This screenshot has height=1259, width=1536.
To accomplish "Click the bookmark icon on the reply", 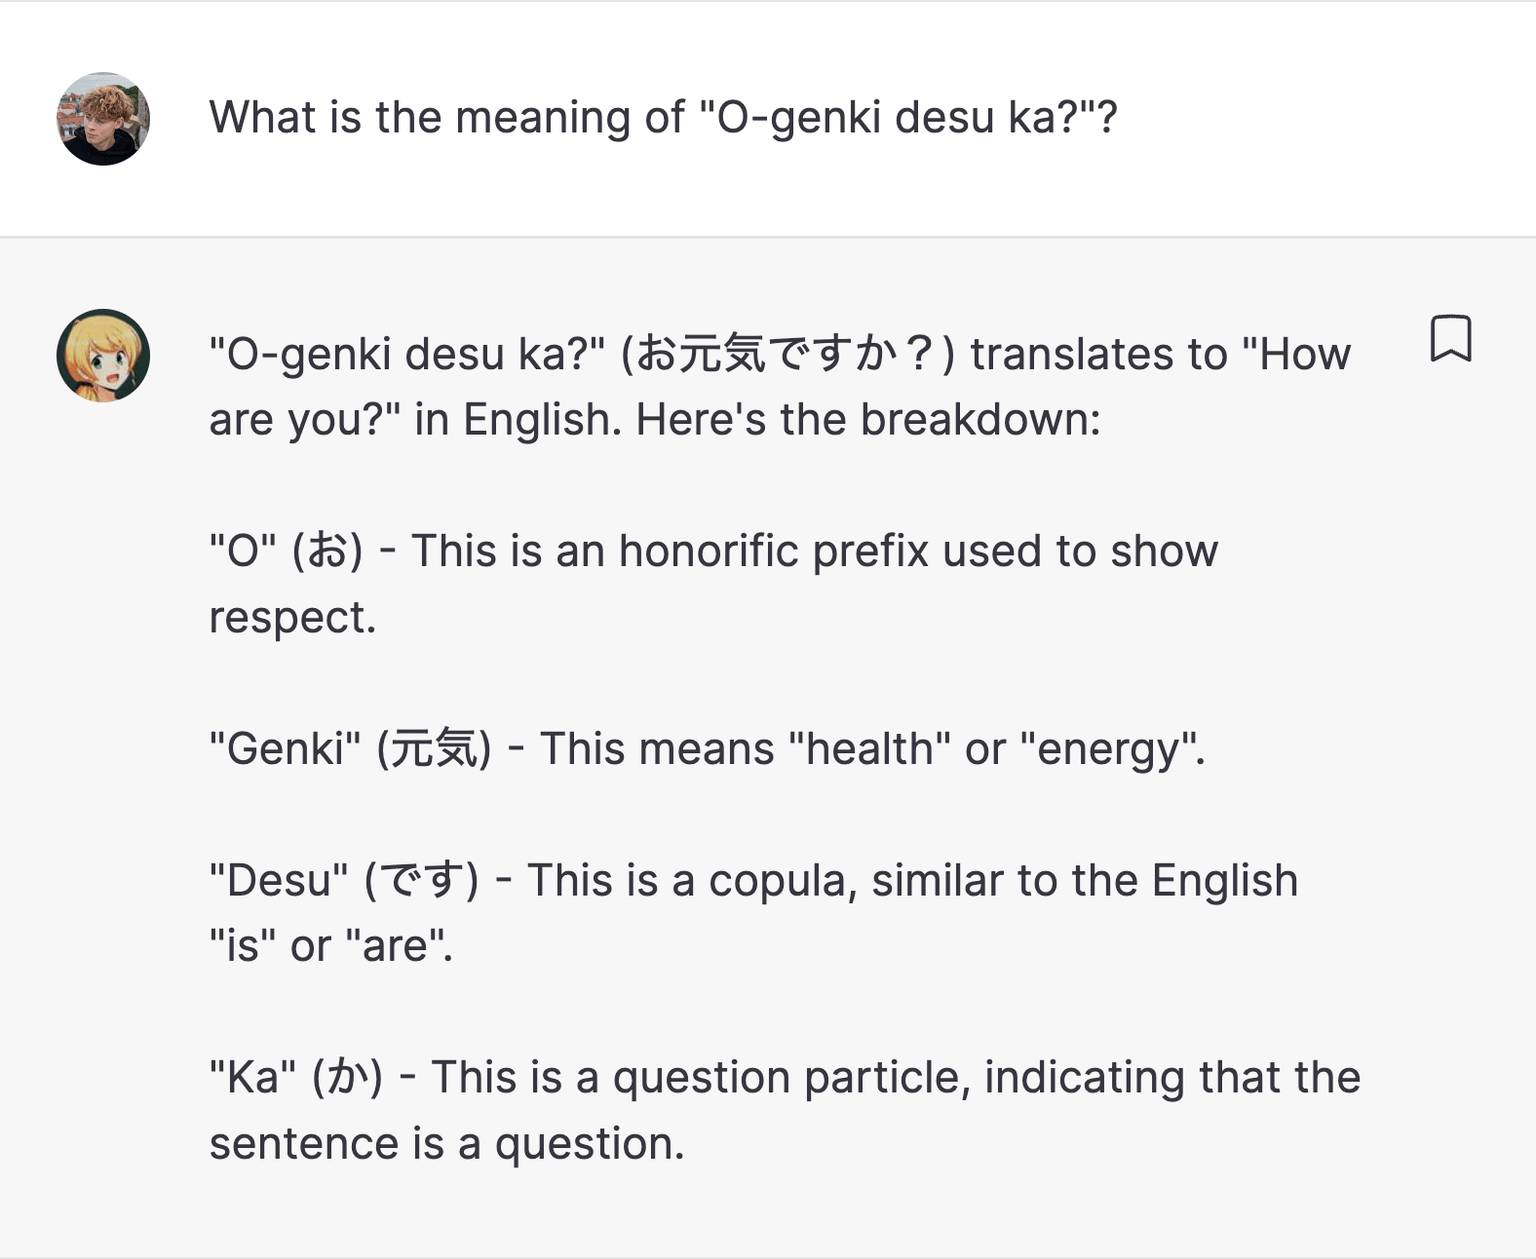I will tap(1450, 339).
